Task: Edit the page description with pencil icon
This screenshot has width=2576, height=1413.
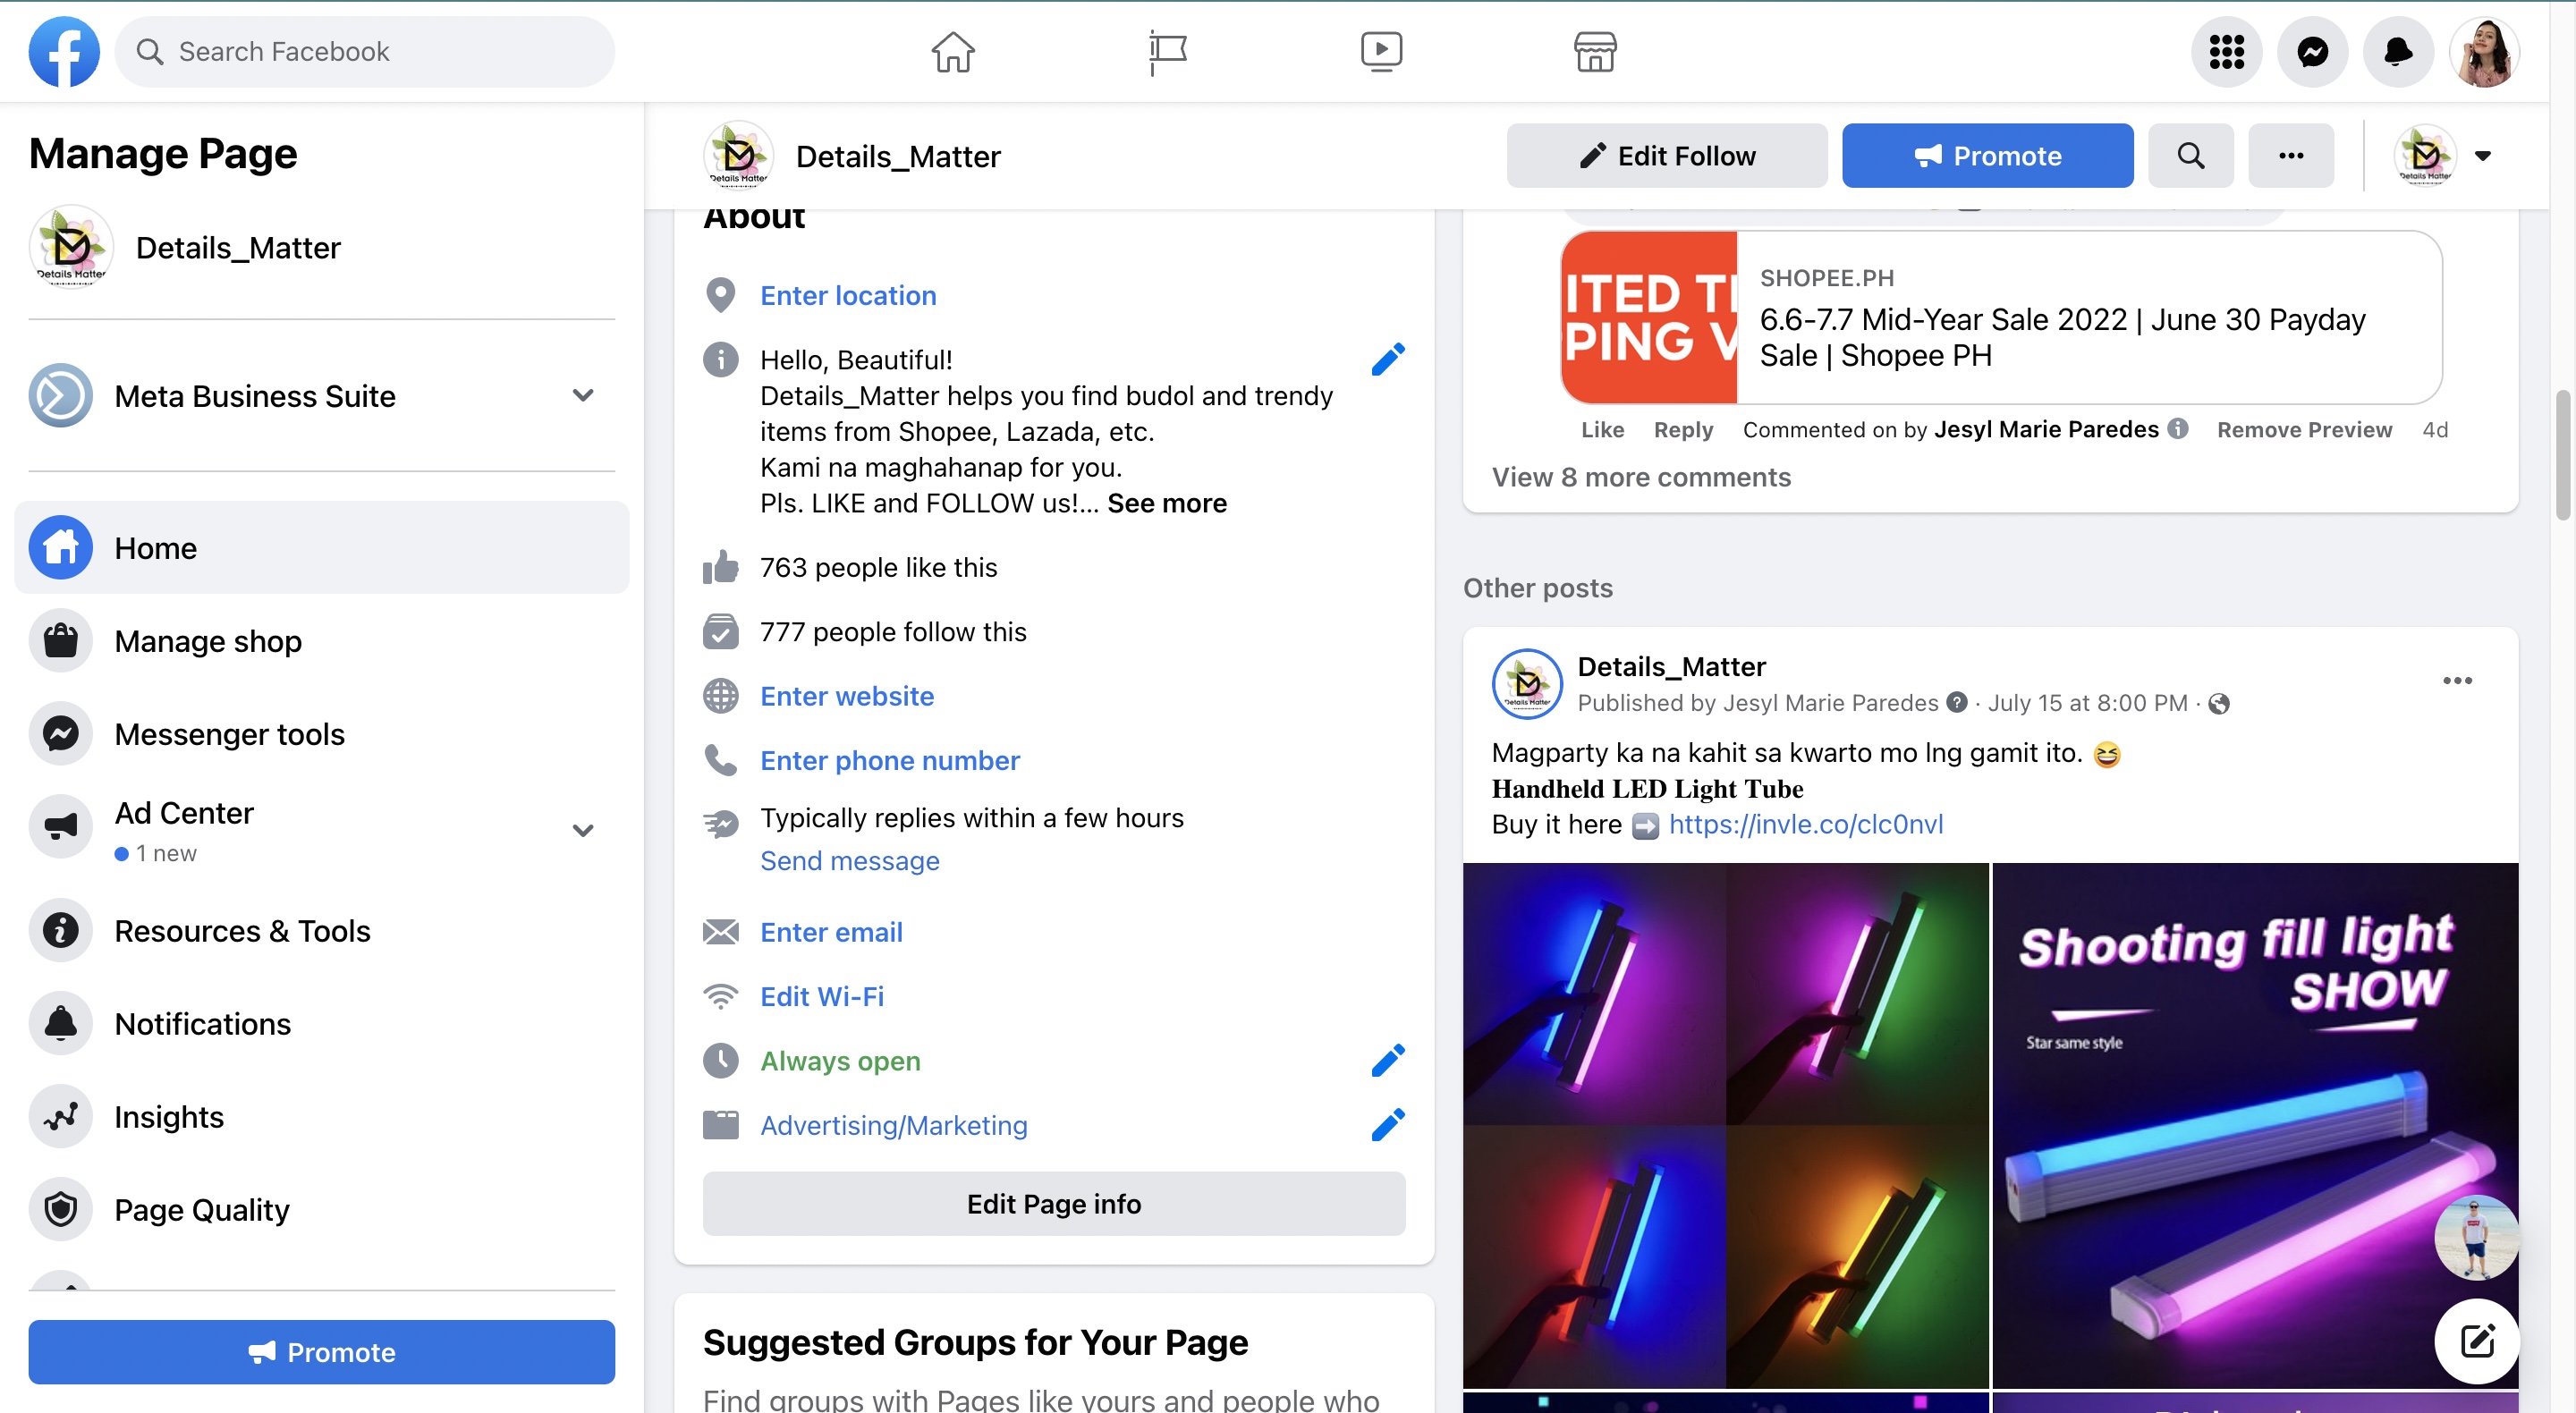Action: (x=1388, y=359)
